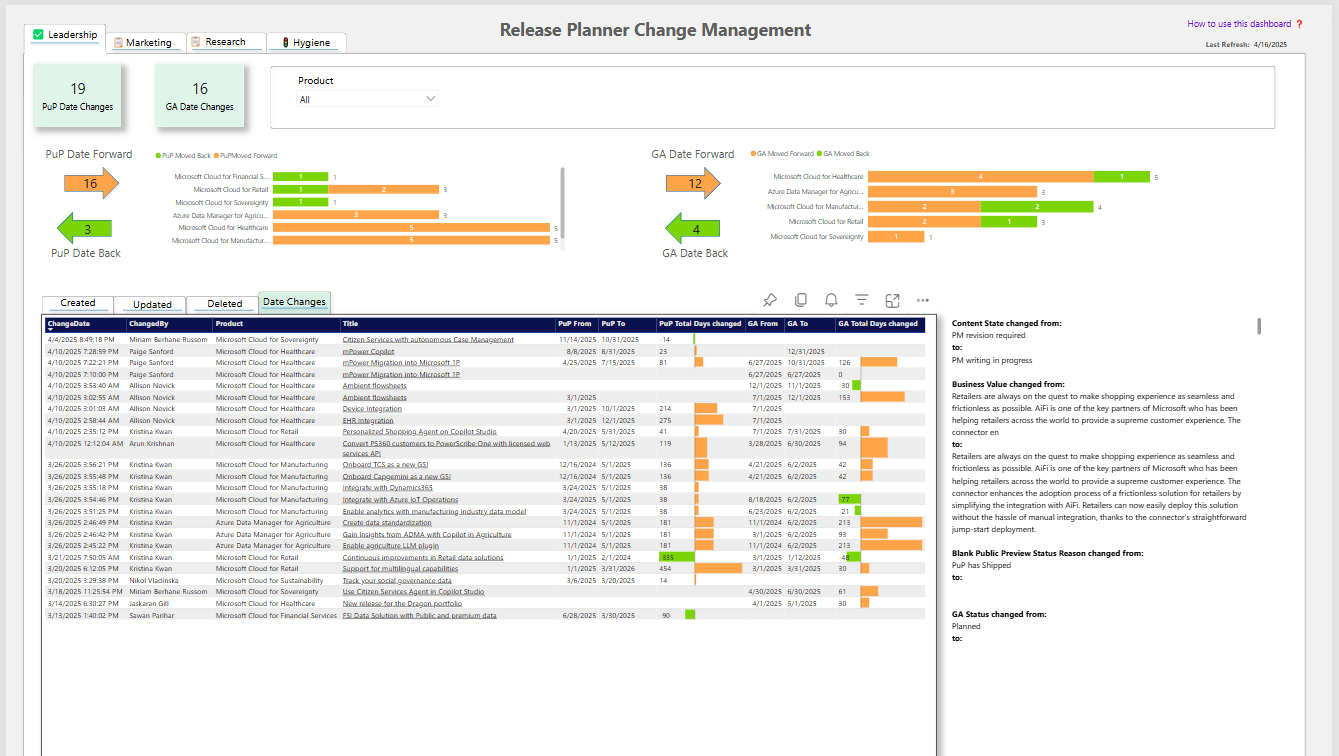
Task: Click the focus mode expand icon
Action: (893, 300)
